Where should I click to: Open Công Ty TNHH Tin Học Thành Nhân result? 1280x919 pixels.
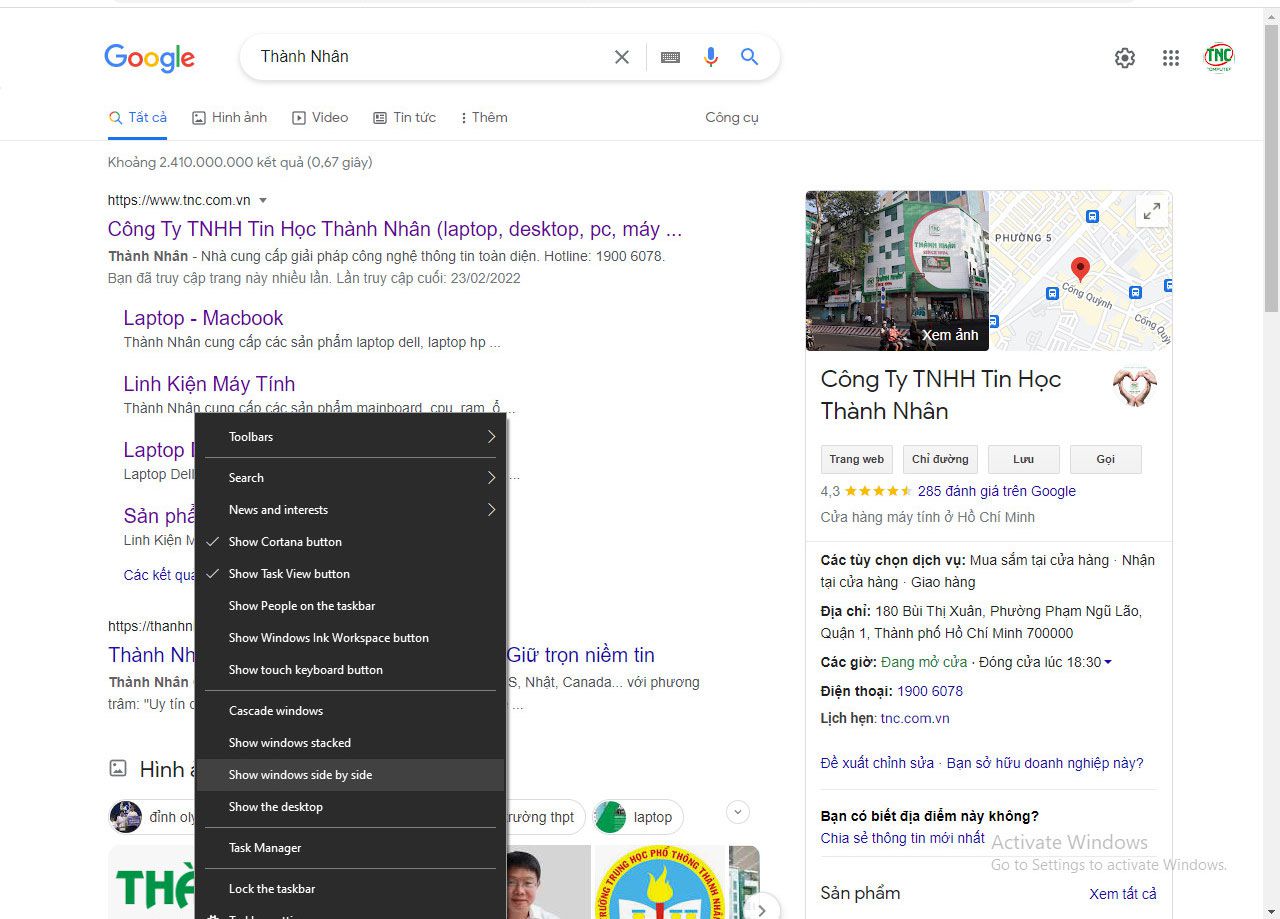[395, 229]
